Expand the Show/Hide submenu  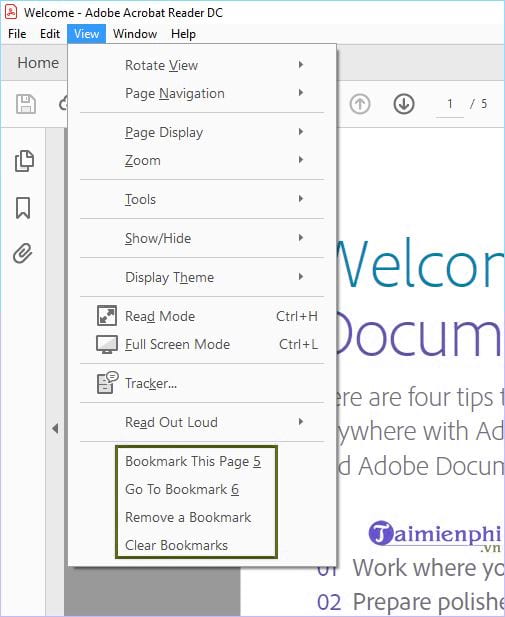[202, 238]
